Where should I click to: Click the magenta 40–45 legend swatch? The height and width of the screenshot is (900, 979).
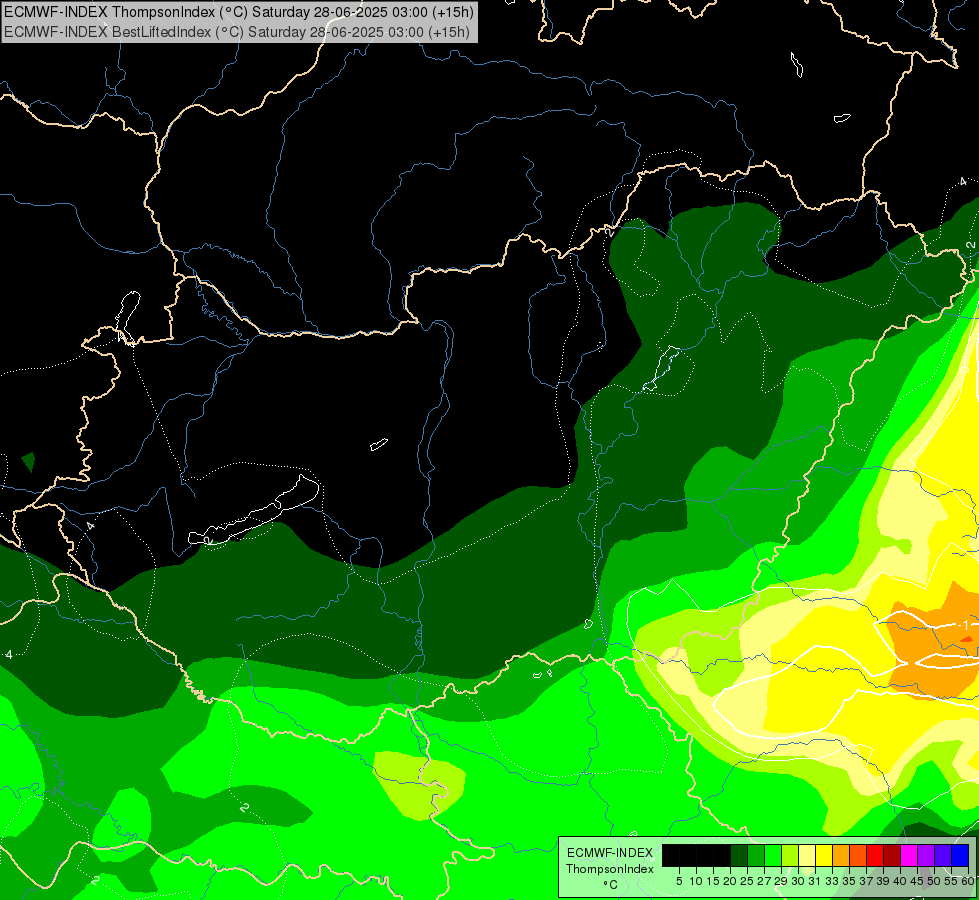coord(909,855)
